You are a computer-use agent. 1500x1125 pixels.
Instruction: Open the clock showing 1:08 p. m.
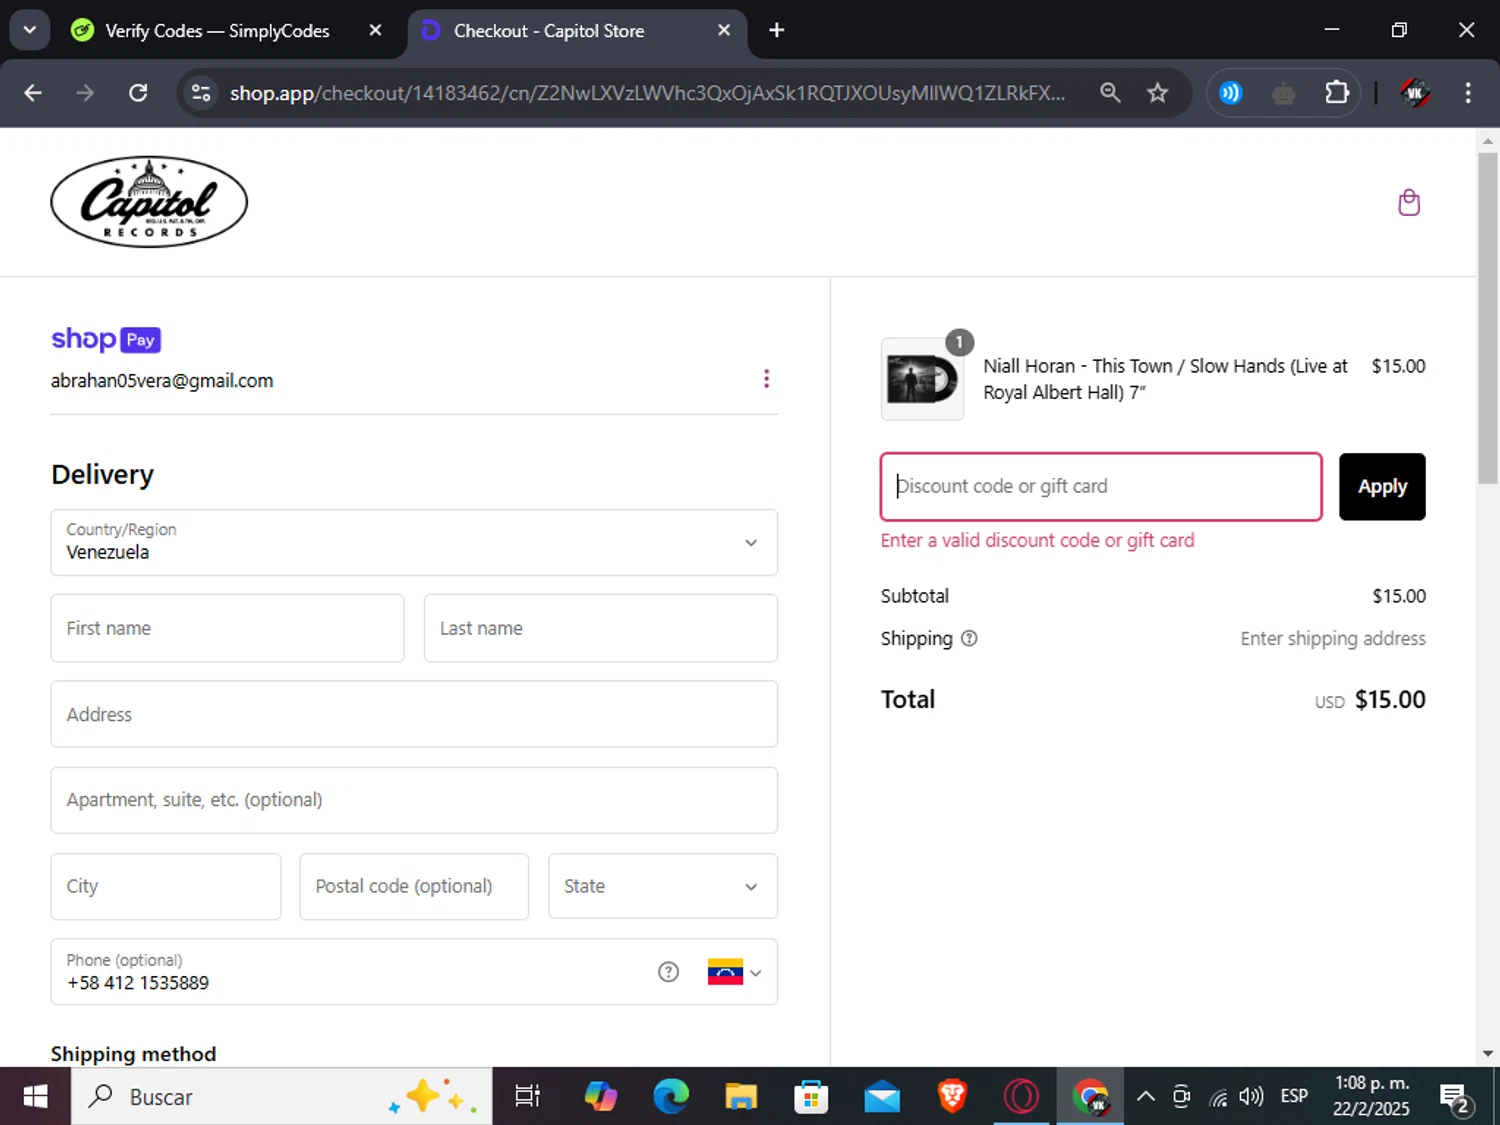coord(1372,1097)
